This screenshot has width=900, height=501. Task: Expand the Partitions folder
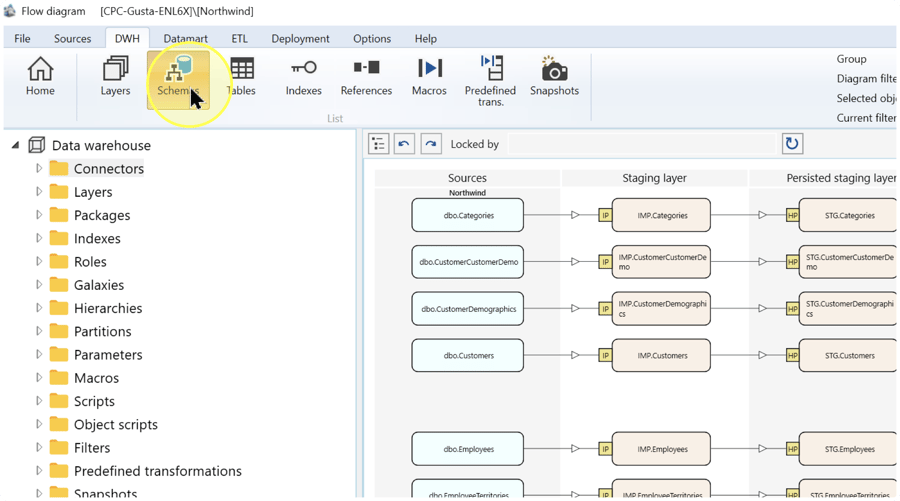tap(38, 331)
